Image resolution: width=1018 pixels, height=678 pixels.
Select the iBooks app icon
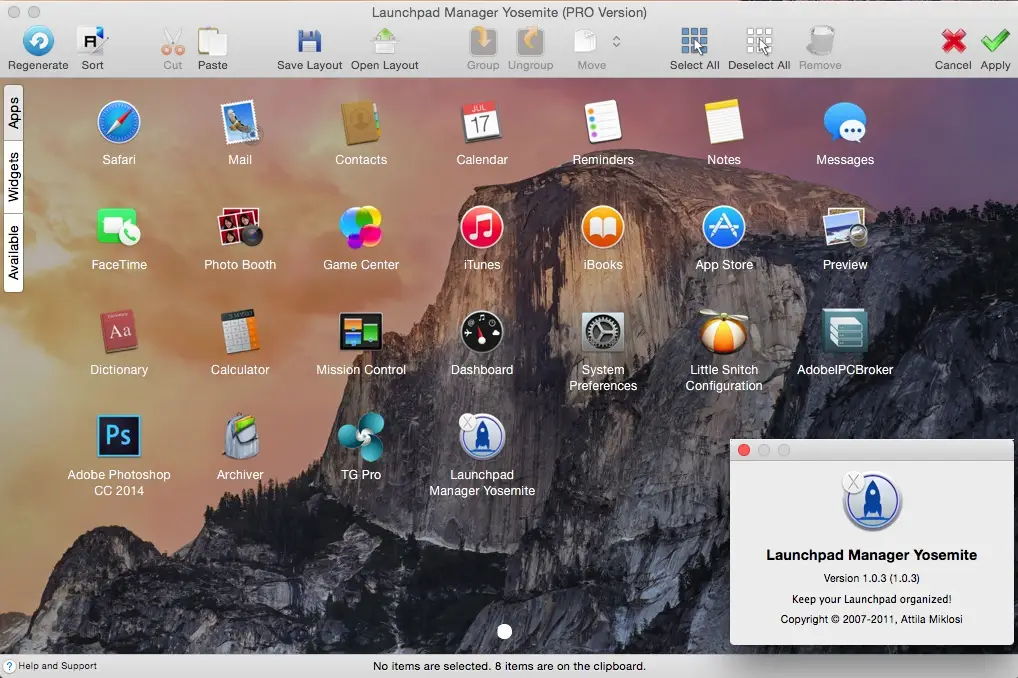click(x=602, y=227)
